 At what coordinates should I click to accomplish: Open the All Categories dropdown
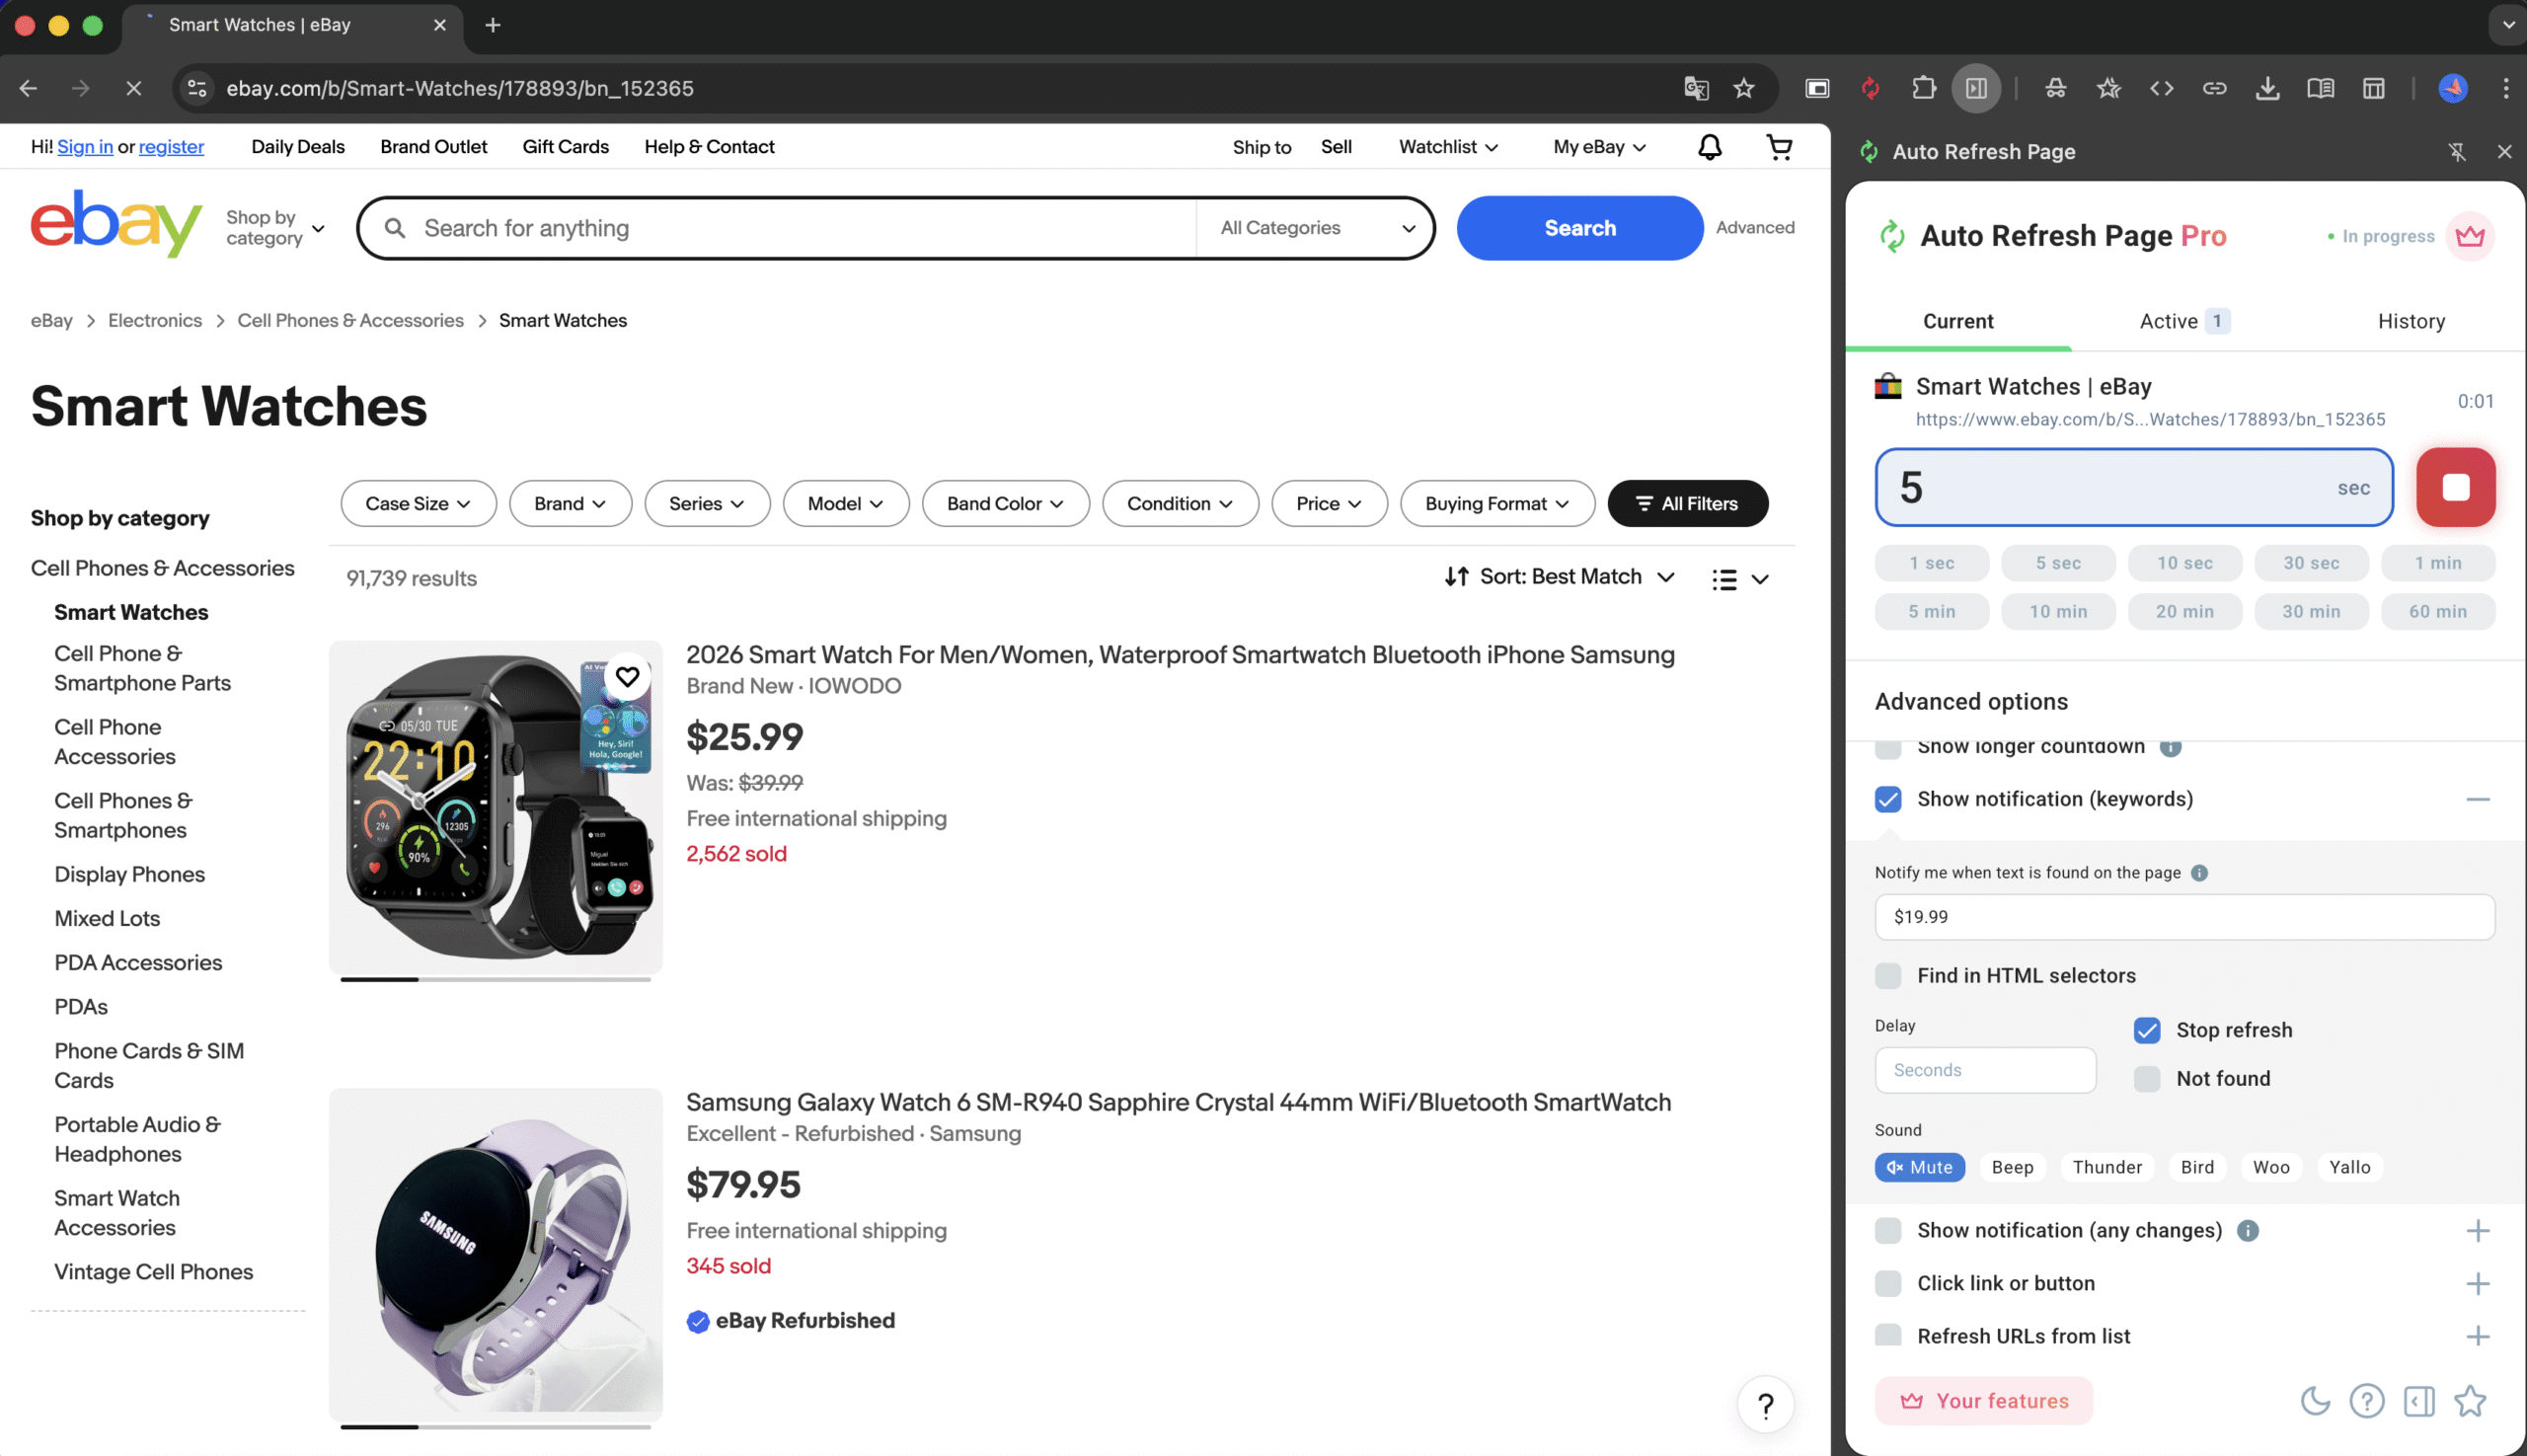click(1313, 228)
